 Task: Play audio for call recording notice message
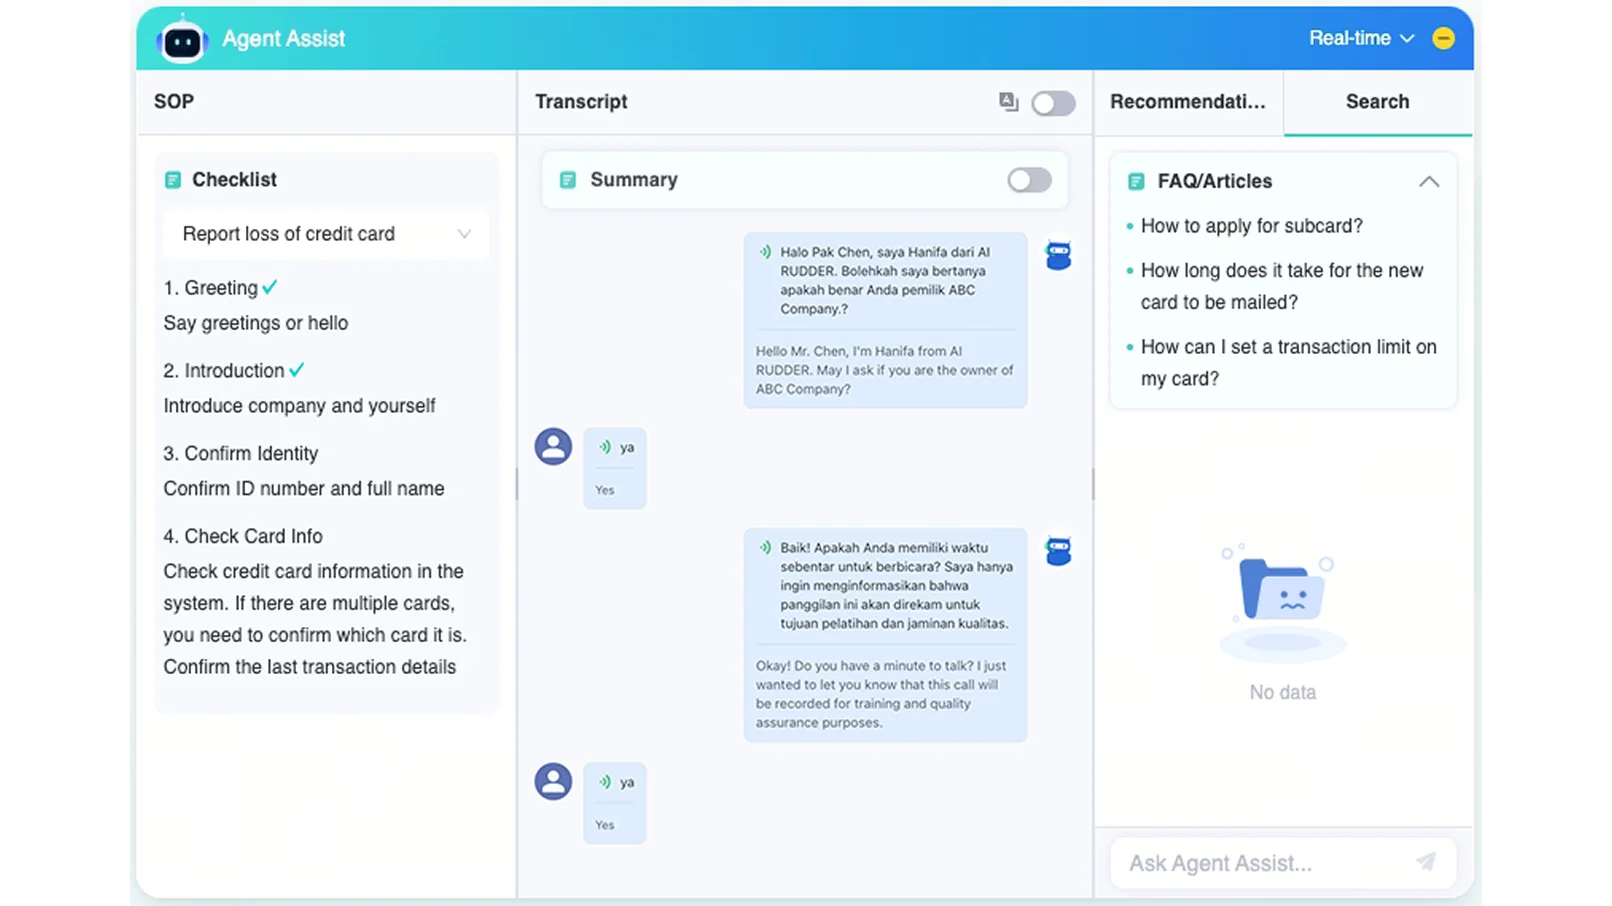[x=765, y=548]
